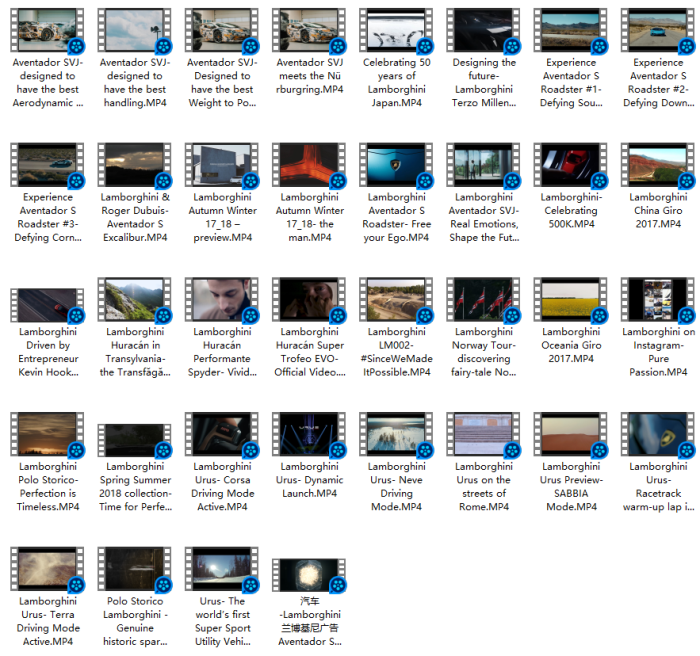700x656 pixels.
Task: Select Experience Aventador S Roadster #3 video icon
Action: [x=47, y=165]
